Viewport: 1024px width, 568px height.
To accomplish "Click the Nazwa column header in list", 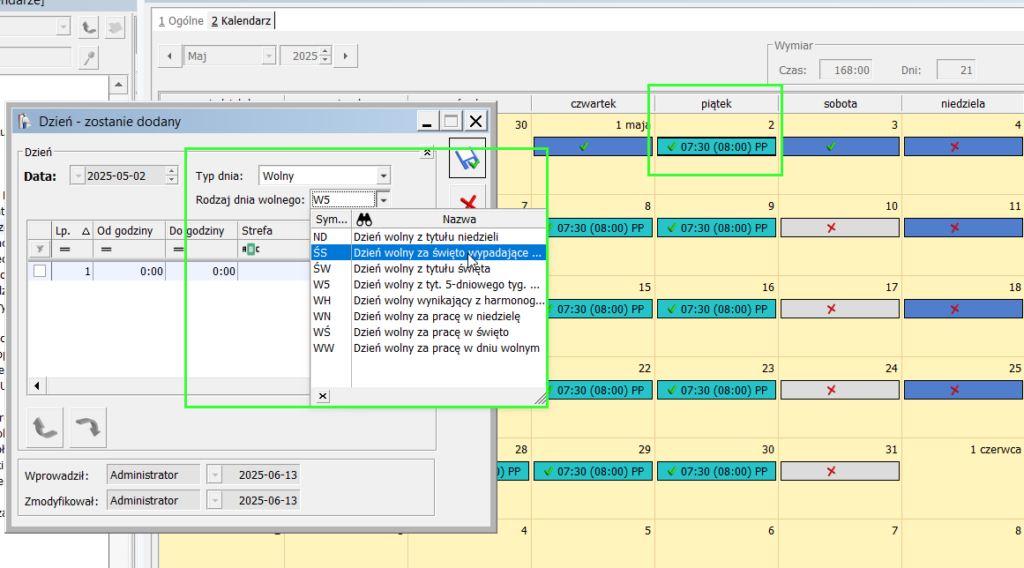I will click(458, 219).
